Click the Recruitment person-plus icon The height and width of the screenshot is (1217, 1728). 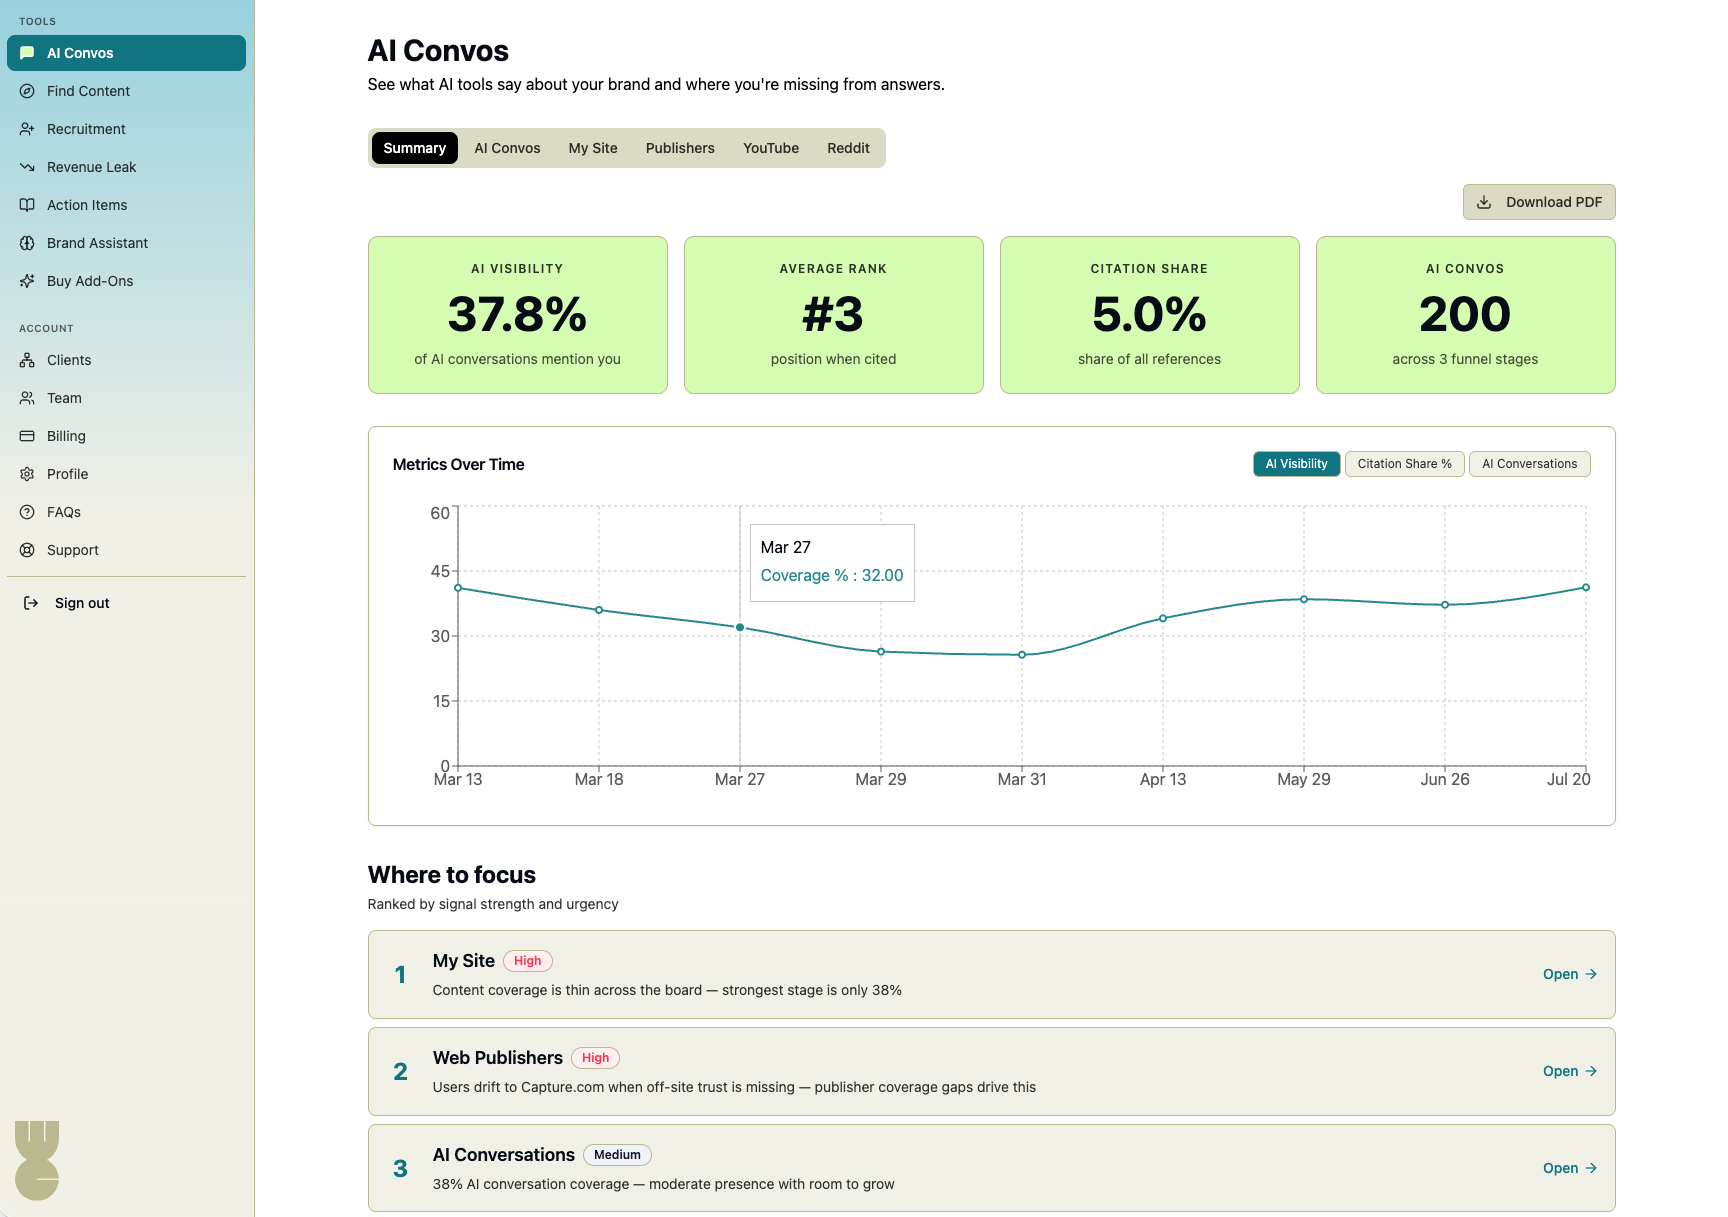click(x=27, y=129)
